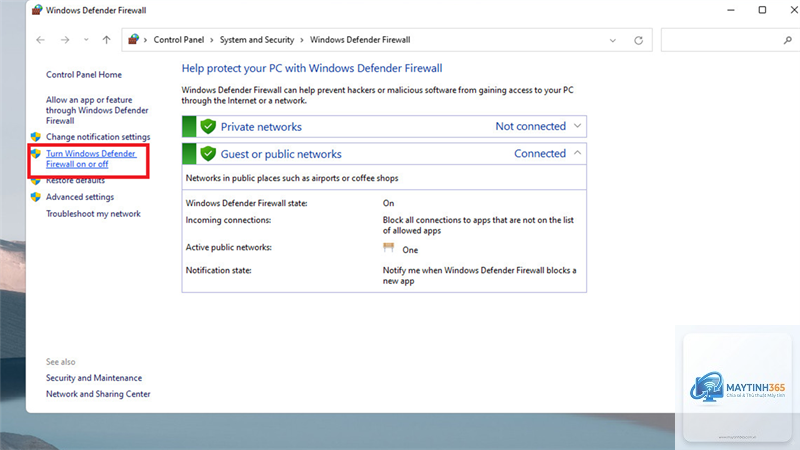Click Guest or public networks heading

281,154
